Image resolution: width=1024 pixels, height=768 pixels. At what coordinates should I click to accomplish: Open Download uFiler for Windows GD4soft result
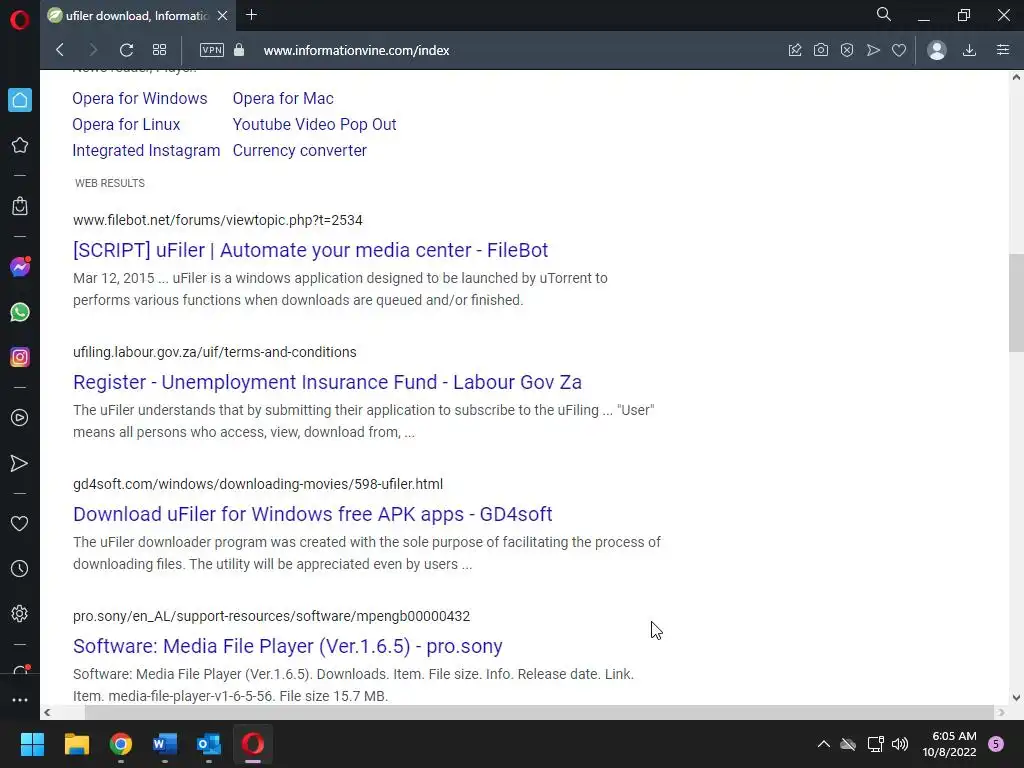point(313,514)
